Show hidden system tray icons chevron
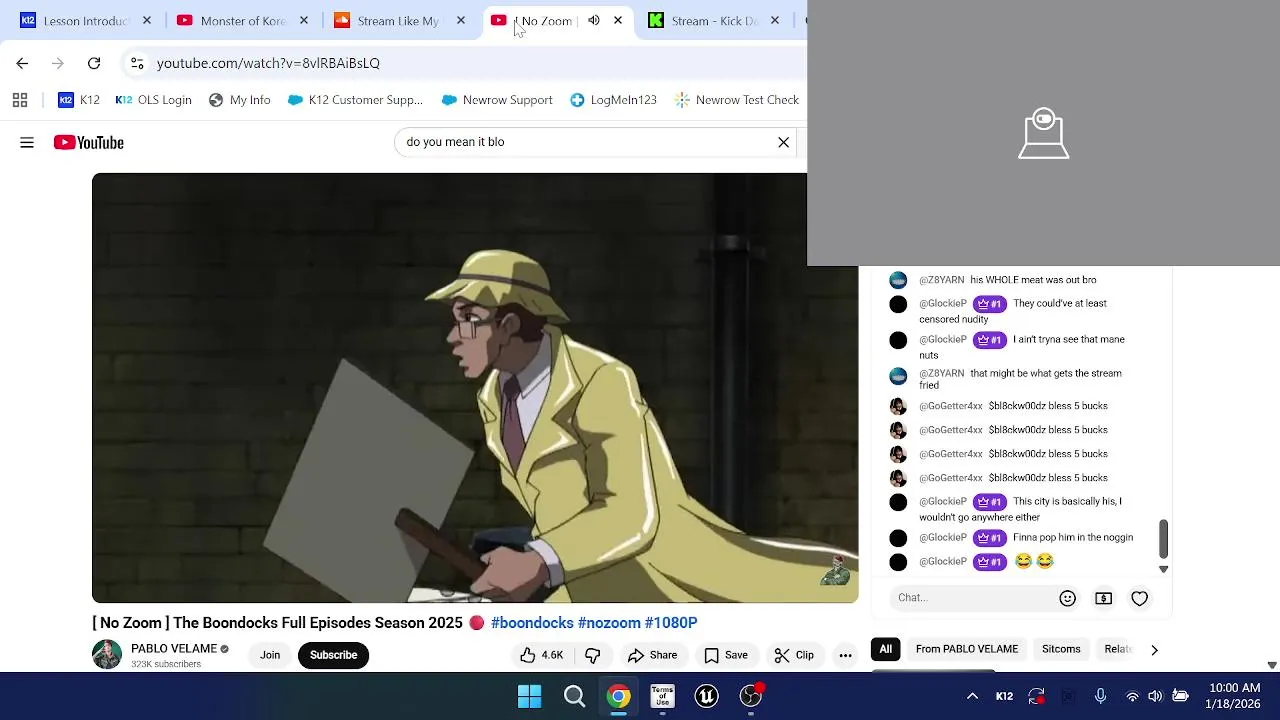1280x720 pixels. point(972,696)
